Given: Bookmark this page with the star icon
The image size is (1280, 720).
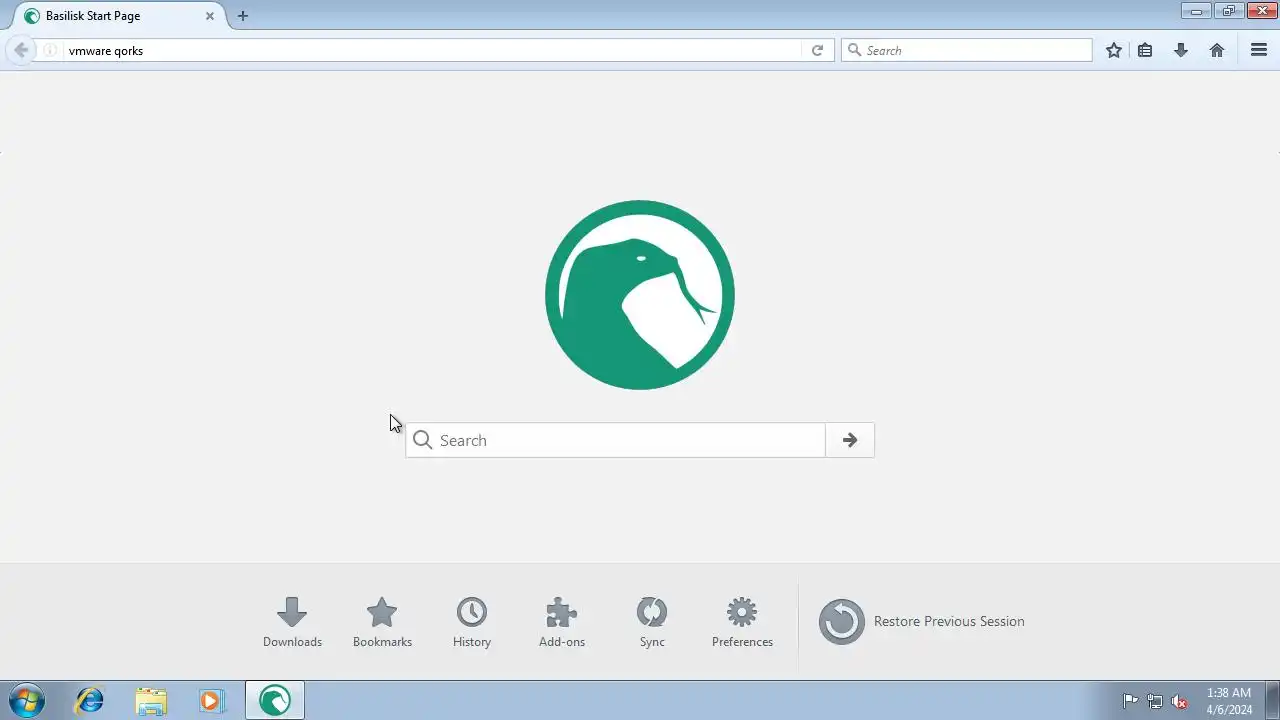Looking at the screenshot, I should pyautogui.click(x=1114, y=50).
